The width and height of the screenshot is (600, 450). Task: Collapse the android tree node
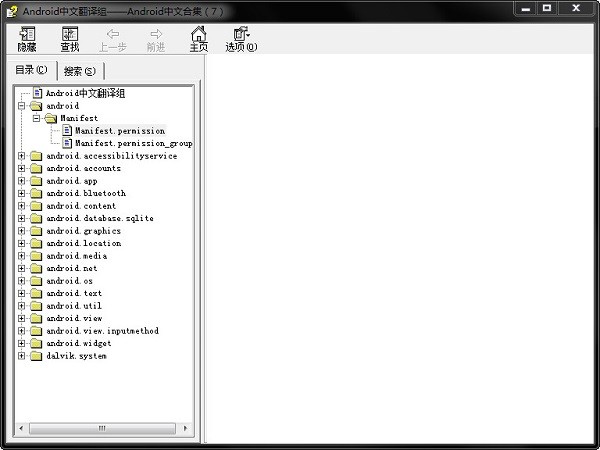(21, 106)
